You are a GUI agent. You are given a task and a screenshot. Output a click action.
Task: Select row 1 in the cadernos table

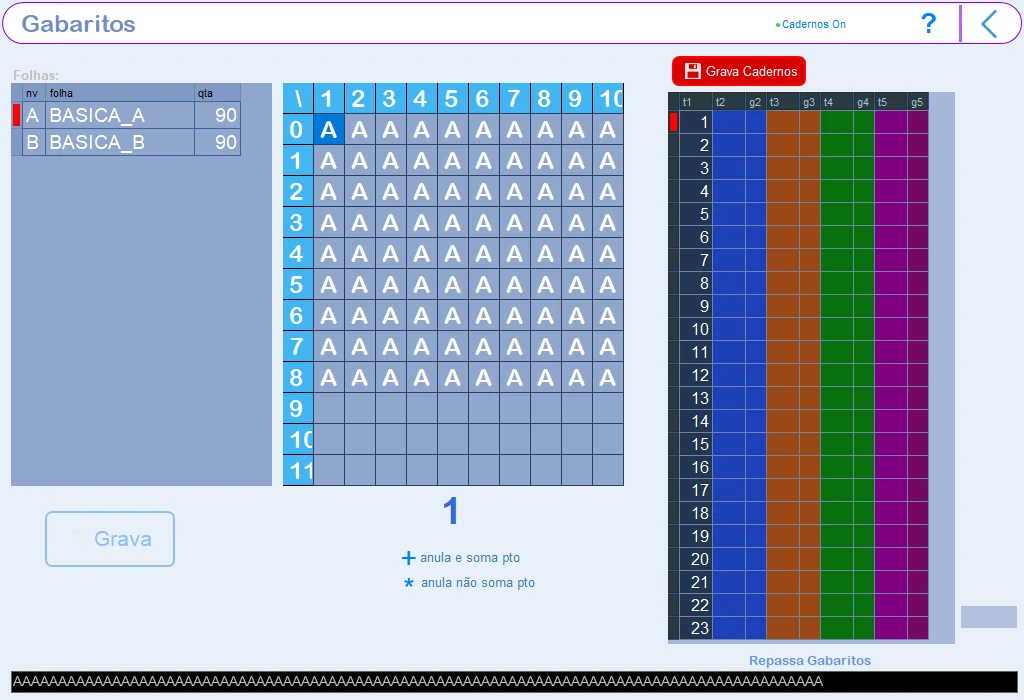798,122
